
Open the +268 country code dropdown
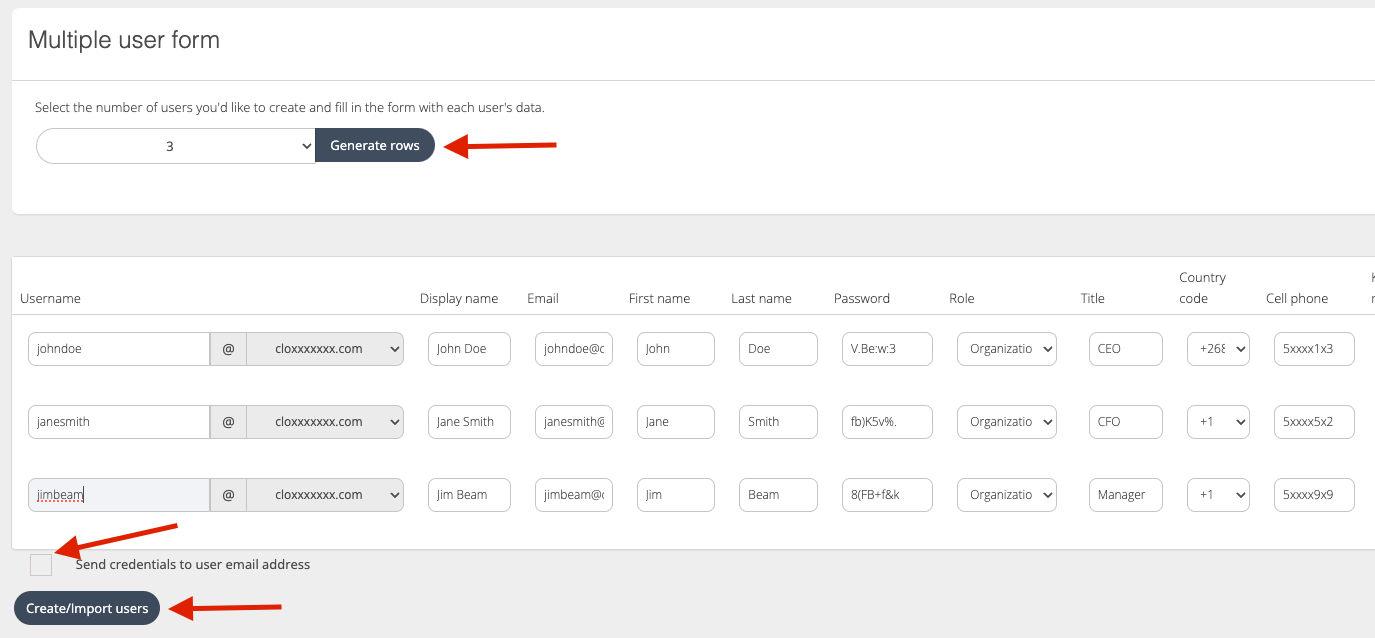pyautogui.click(x=1218, y=349)
